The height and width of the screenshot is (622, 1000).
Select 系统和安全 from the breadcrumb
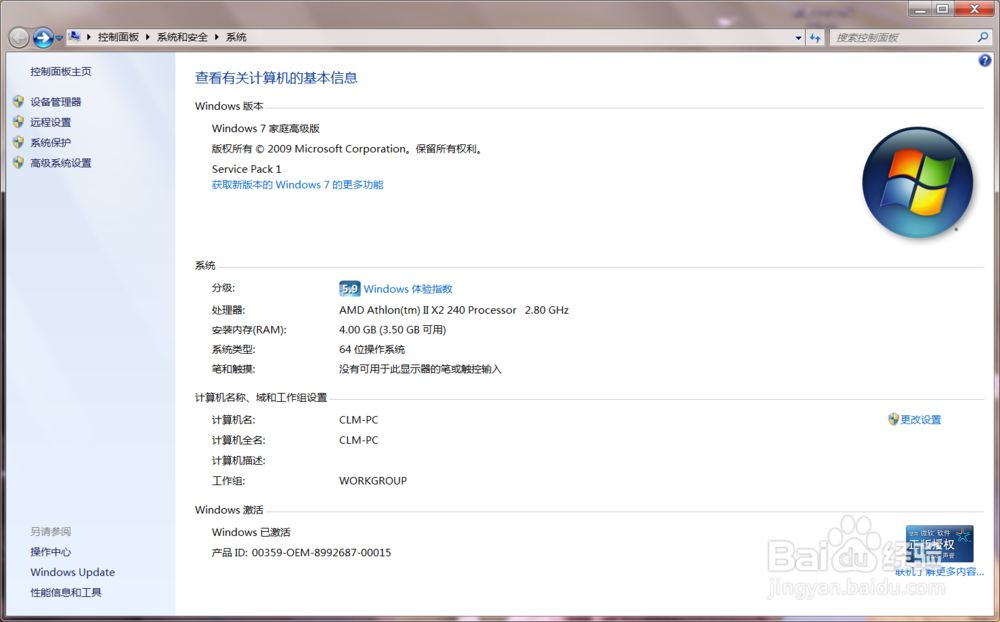pyautogui.click(x=185, y=37)
